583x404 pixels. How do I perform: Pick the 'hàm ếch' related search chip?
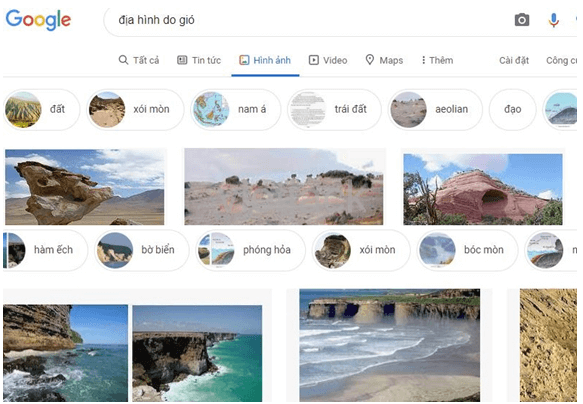45,250
